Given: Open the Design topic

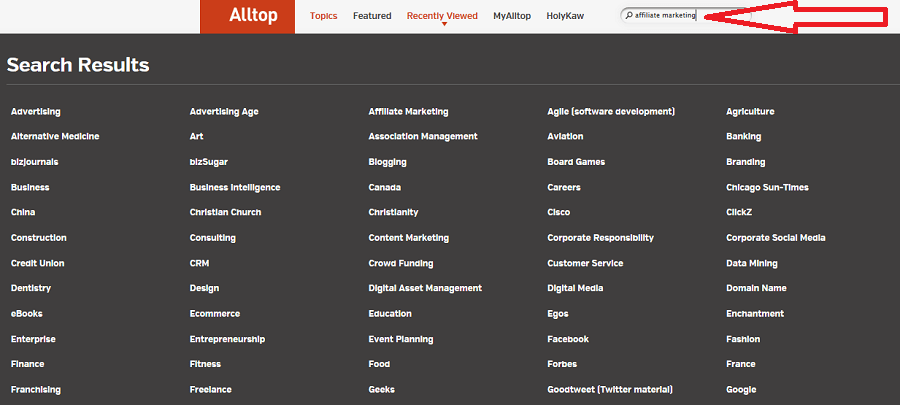Looking at the screenshot, I should tap(204, 288).
